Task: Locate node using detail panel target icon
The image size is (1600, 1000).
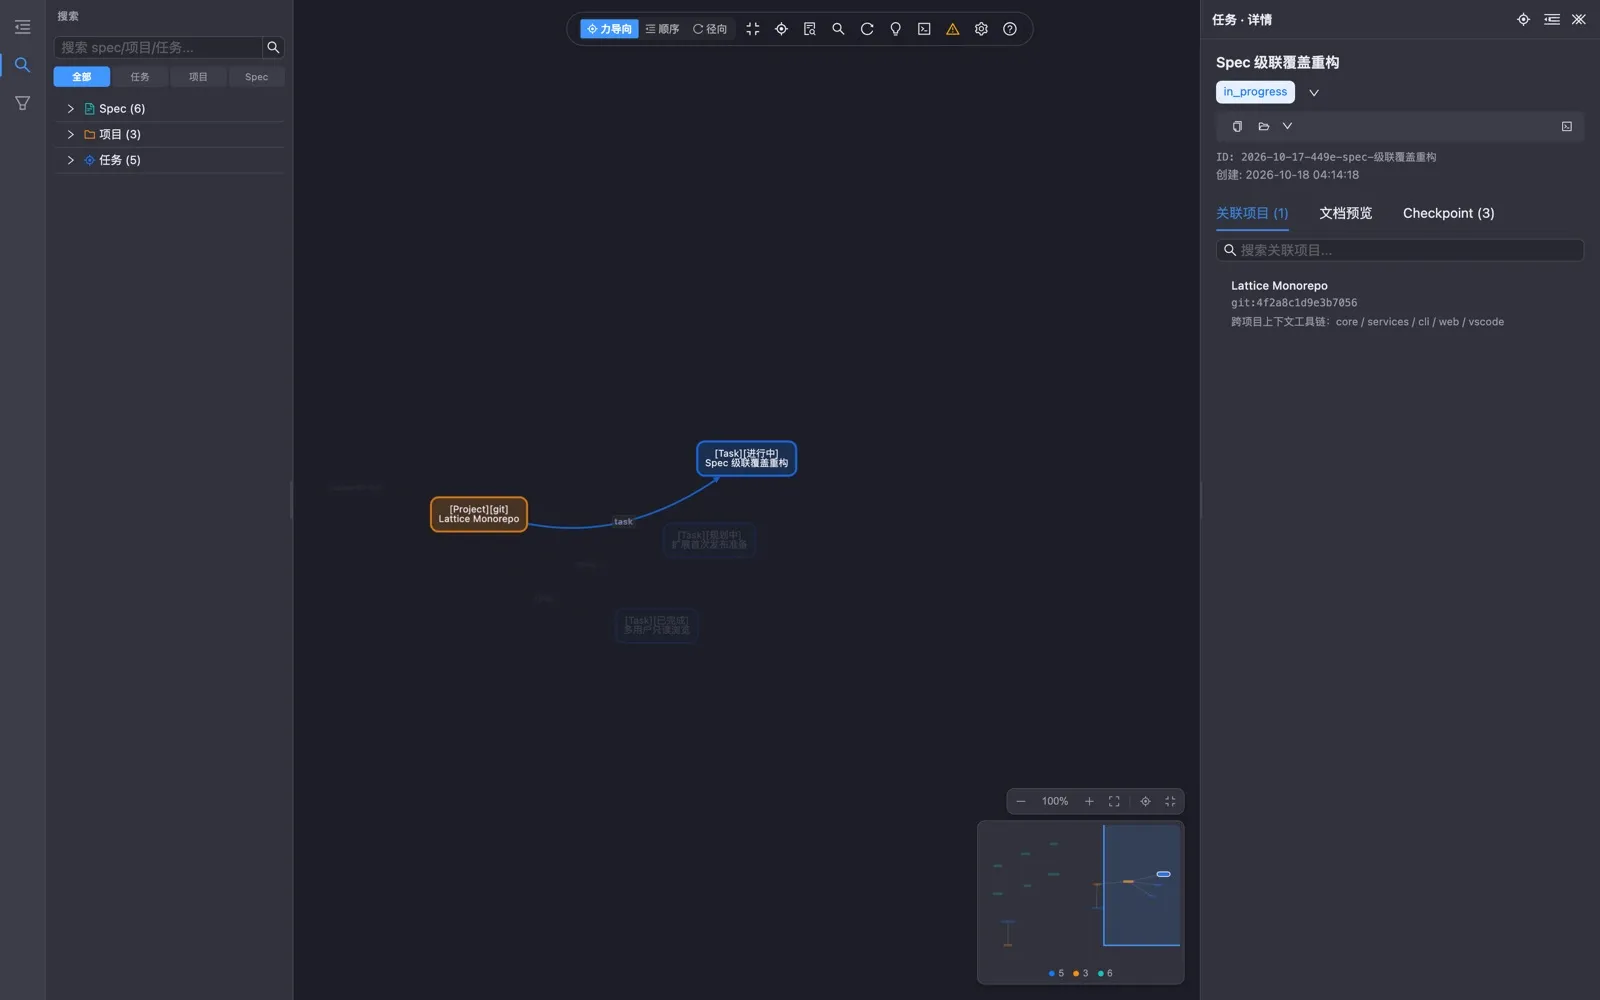Action: pyautogui.click(x=1523, y=19)
